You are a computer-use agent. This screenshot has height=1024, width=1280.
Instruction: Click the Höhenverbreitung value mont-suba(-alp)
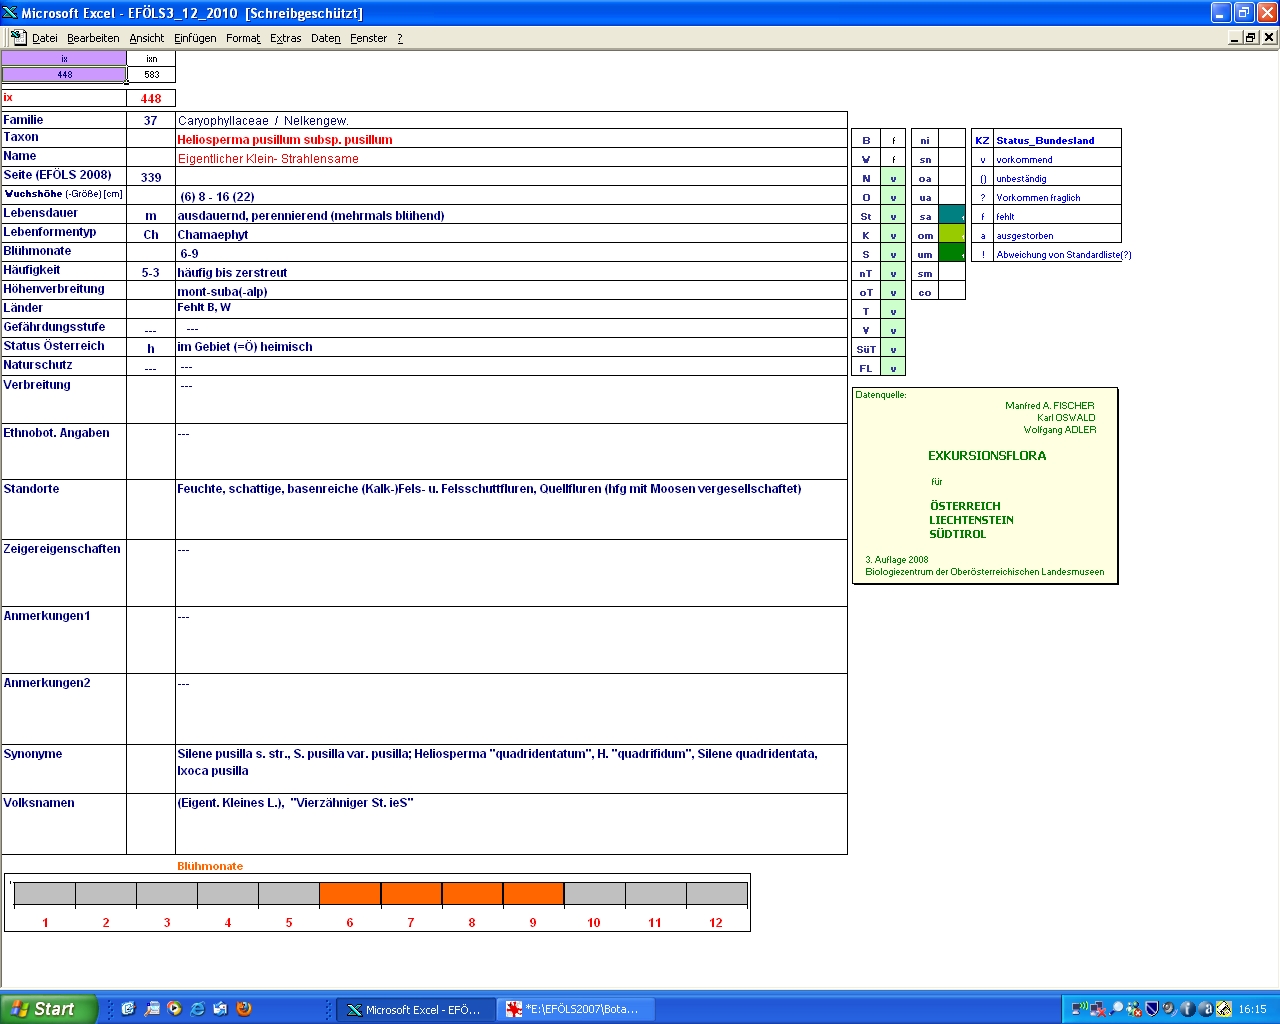tap(222, 292)
